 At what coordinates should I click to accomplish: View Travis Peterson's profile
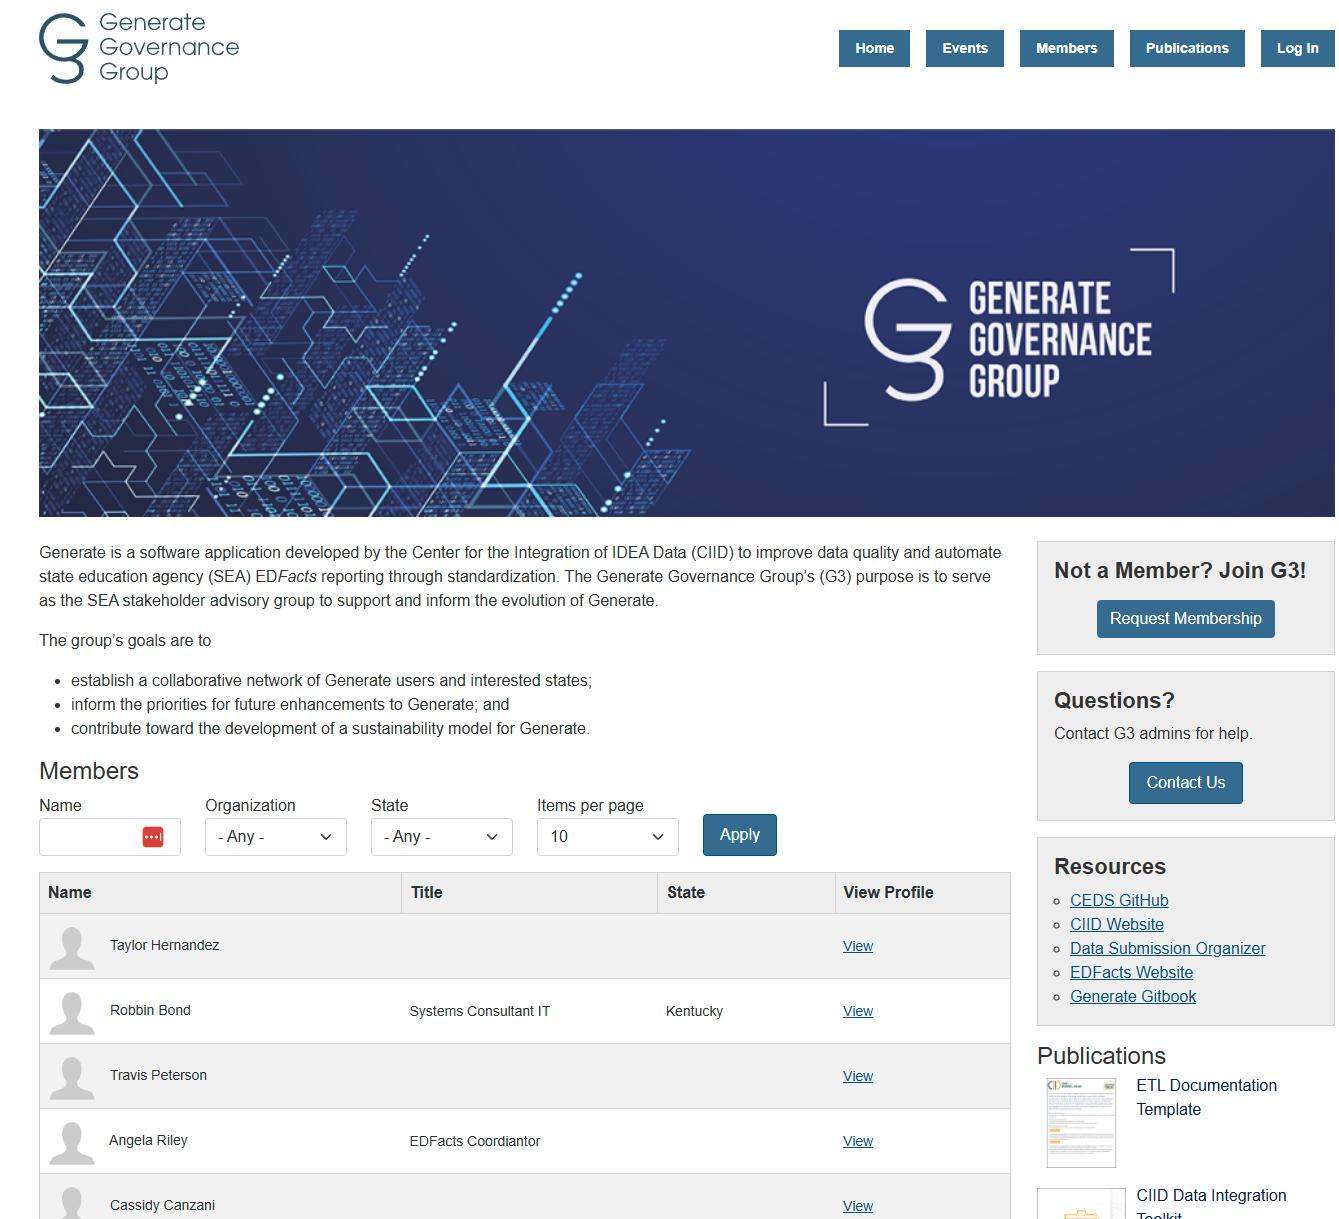pos(858,1076)
